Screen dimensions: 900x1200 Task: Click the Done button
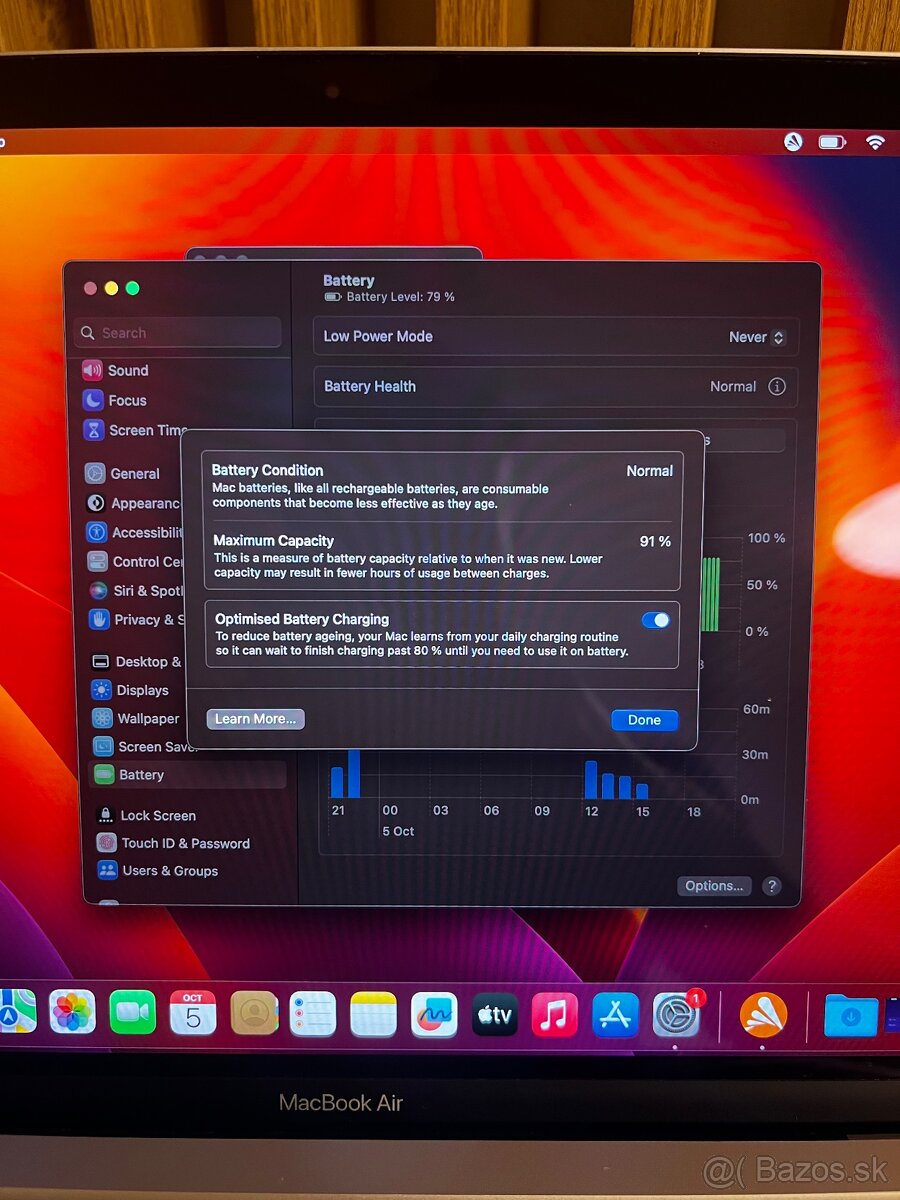tap(644, 720)
